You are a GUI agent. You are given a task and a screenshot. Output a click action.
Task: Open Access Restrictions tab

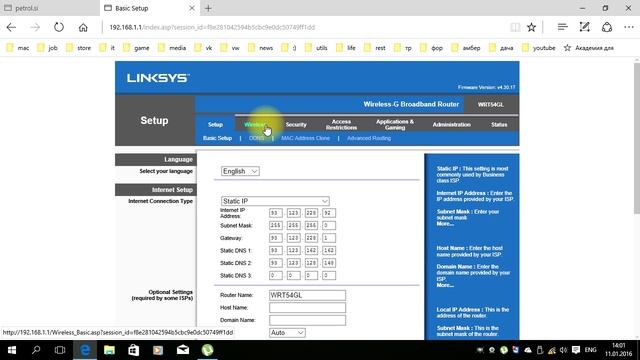(x=341, y=124)
